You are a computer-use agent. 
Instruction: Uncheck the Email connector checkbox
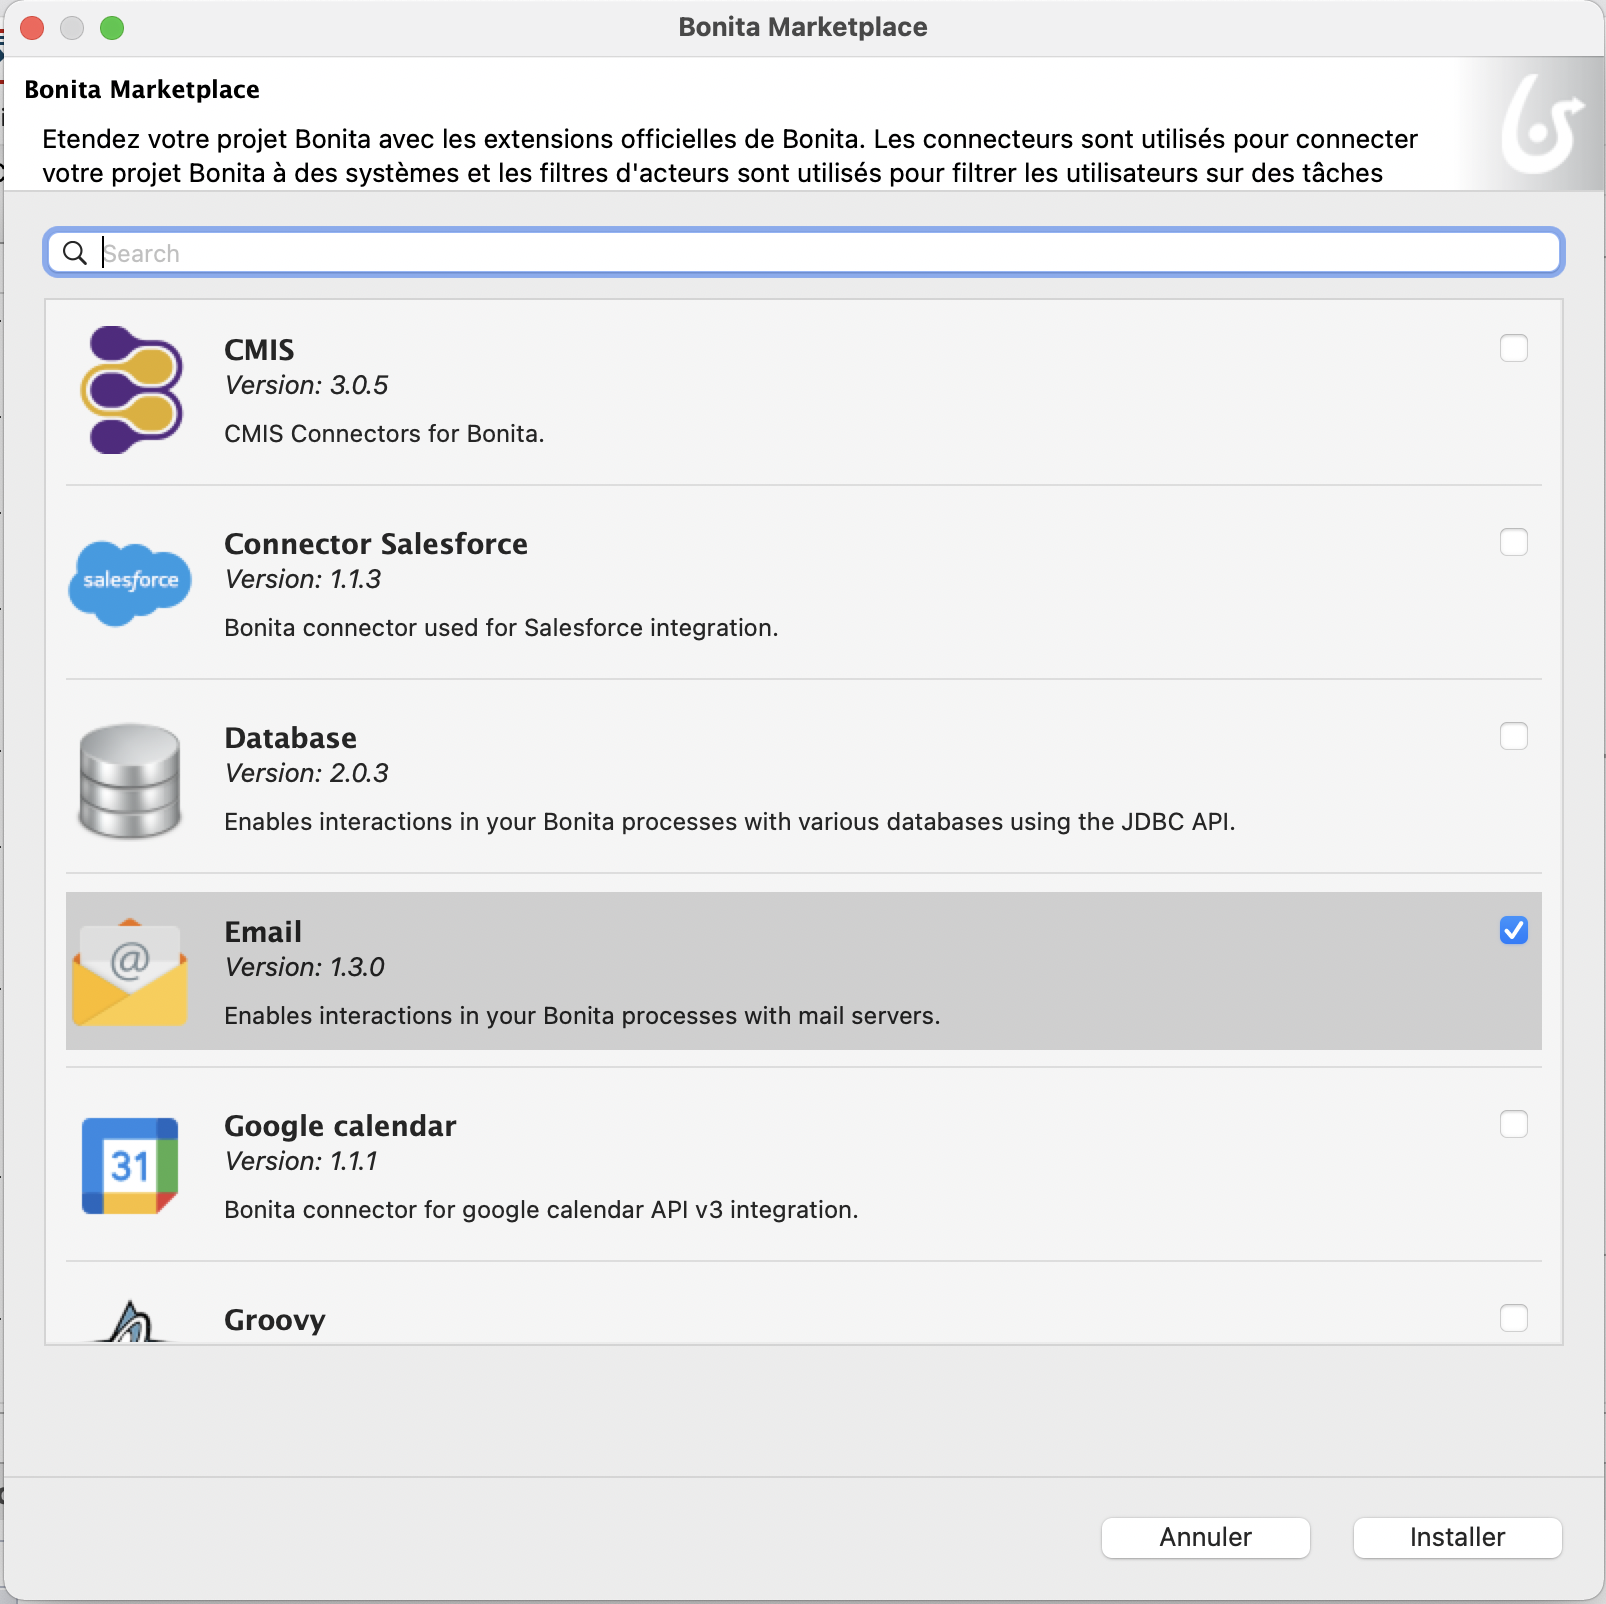[1514, 930]
